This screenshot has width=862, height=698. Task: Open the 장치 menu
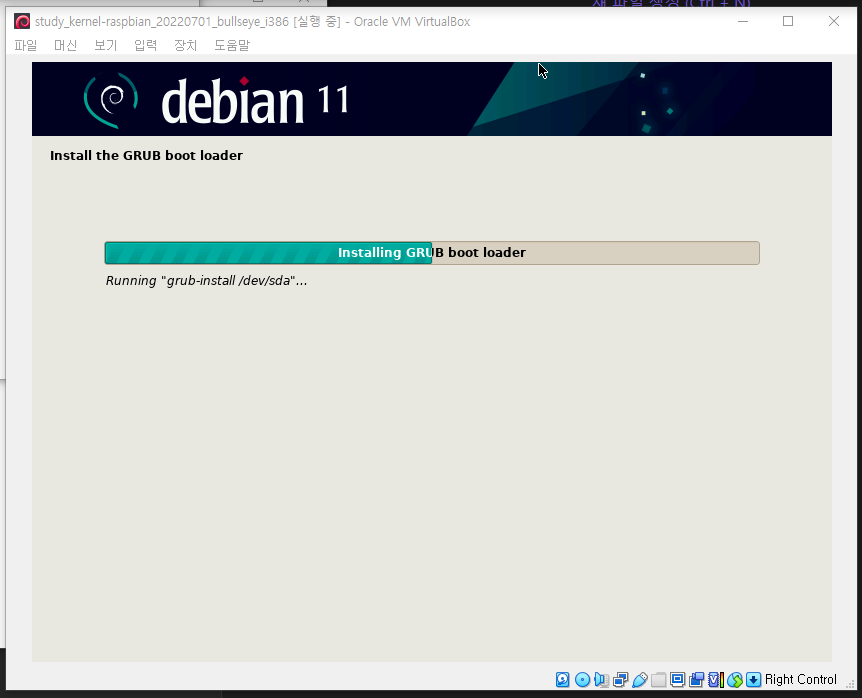pyautogui.click(x=184, y=45)
